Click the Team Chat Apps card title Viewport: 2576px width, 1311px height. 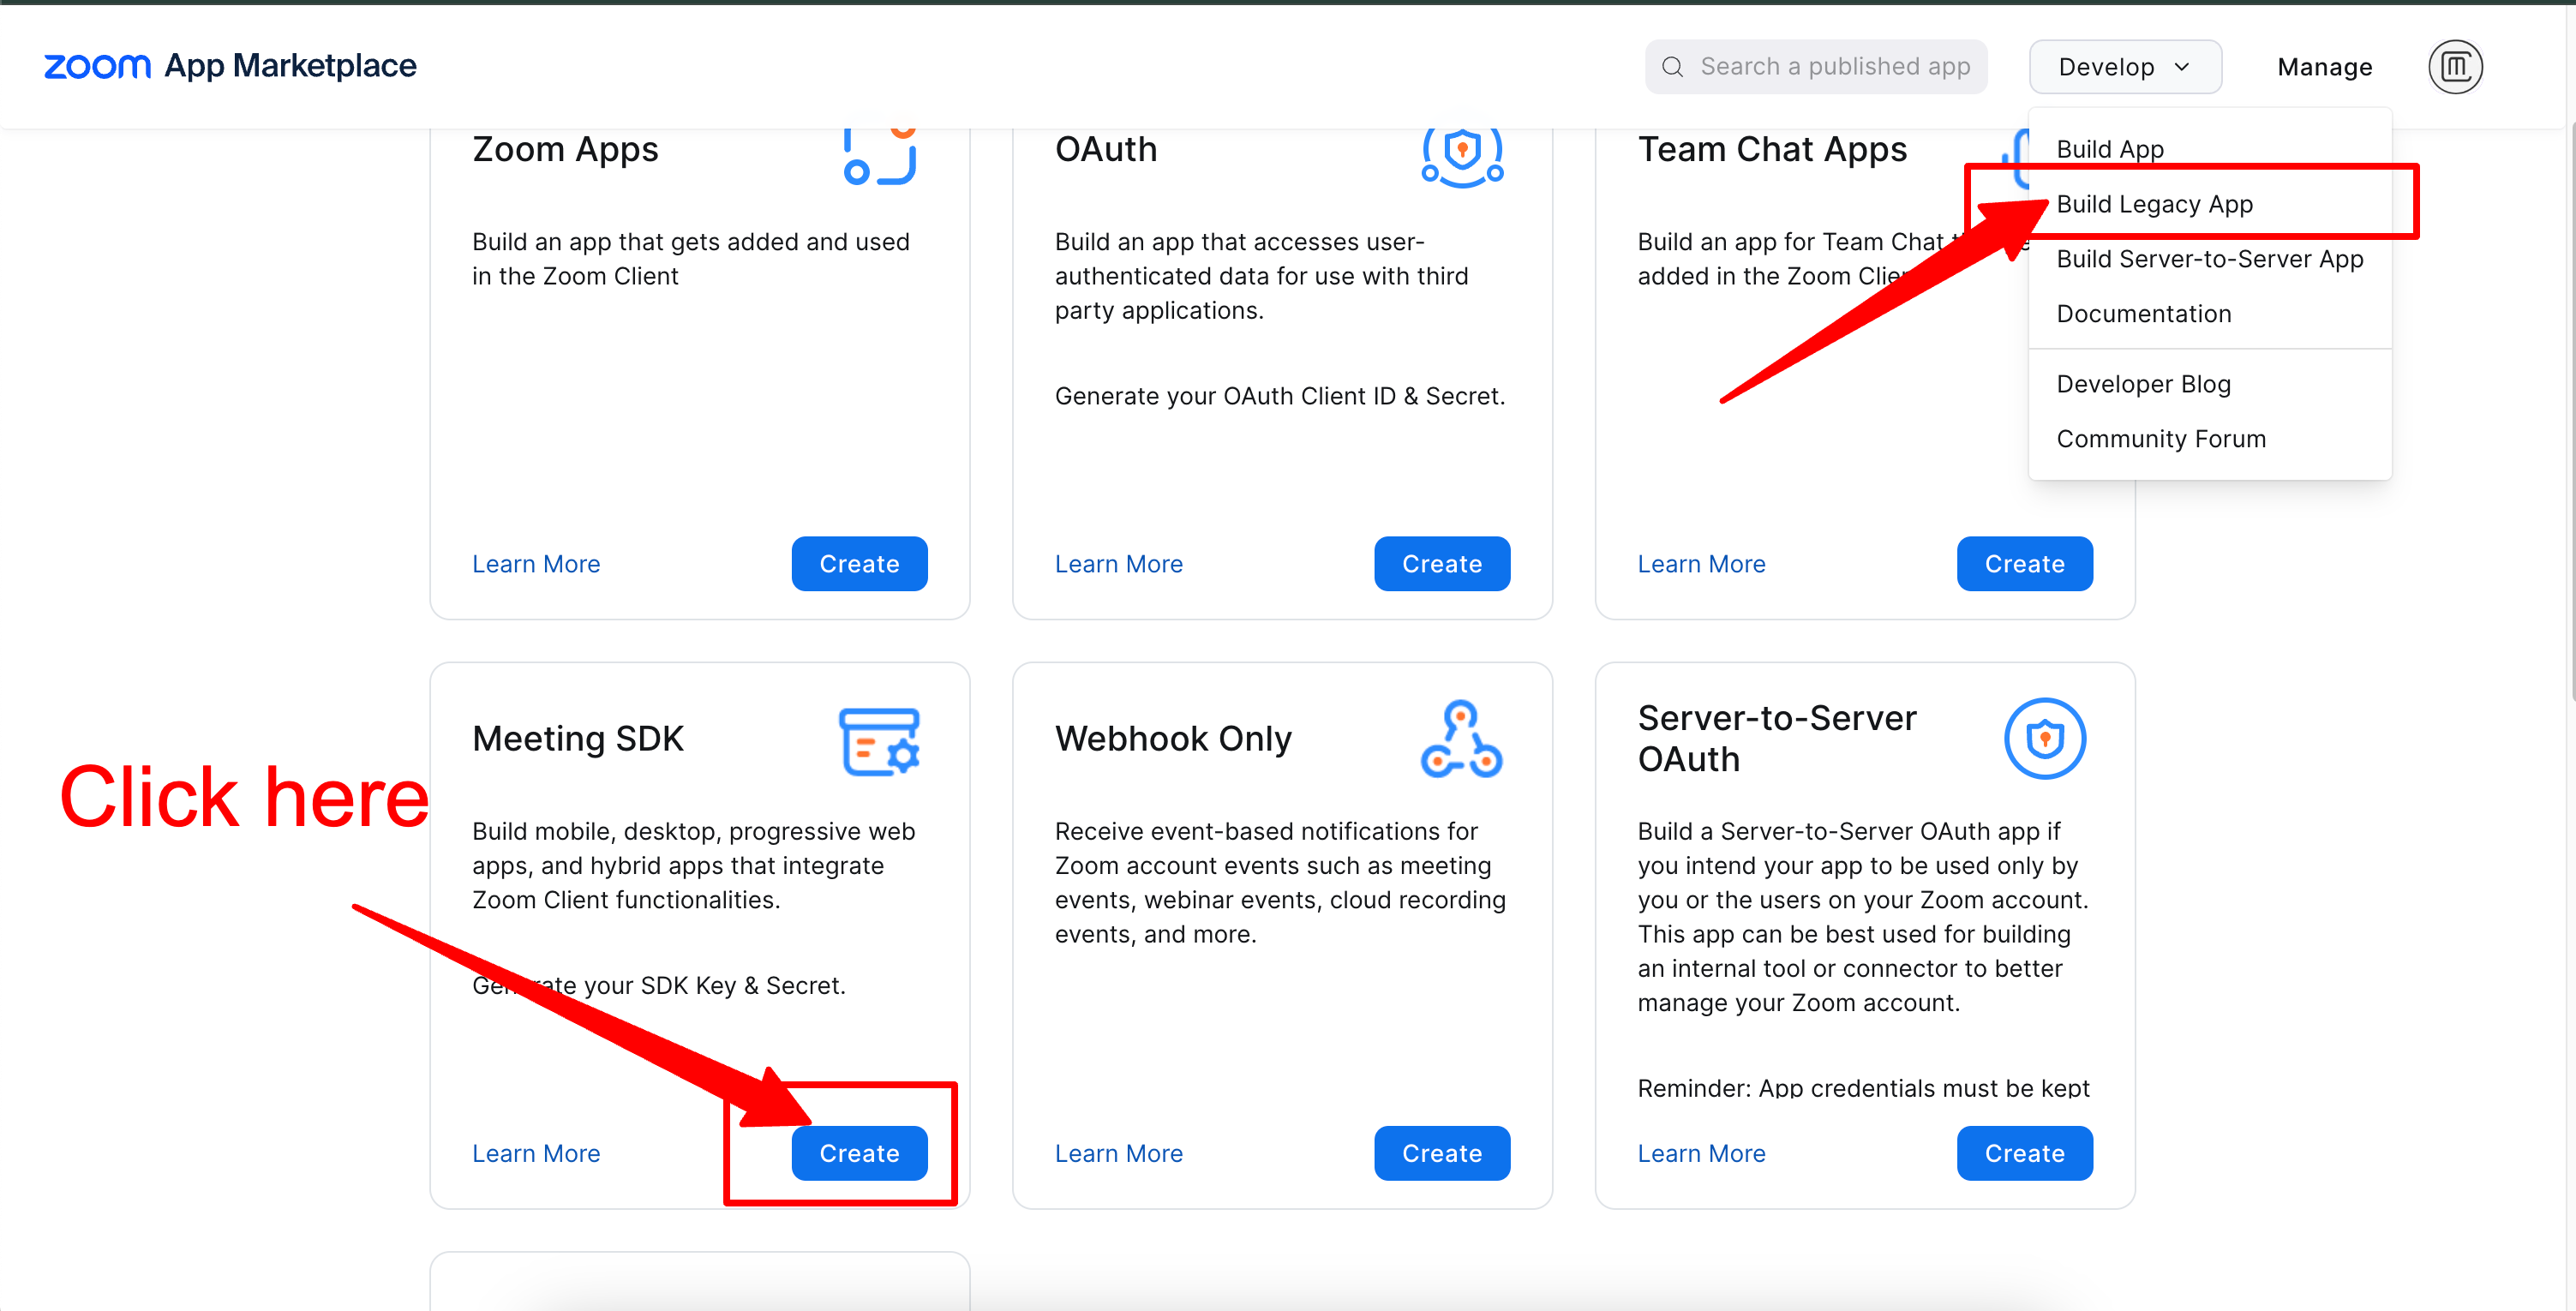(1772, 149)
